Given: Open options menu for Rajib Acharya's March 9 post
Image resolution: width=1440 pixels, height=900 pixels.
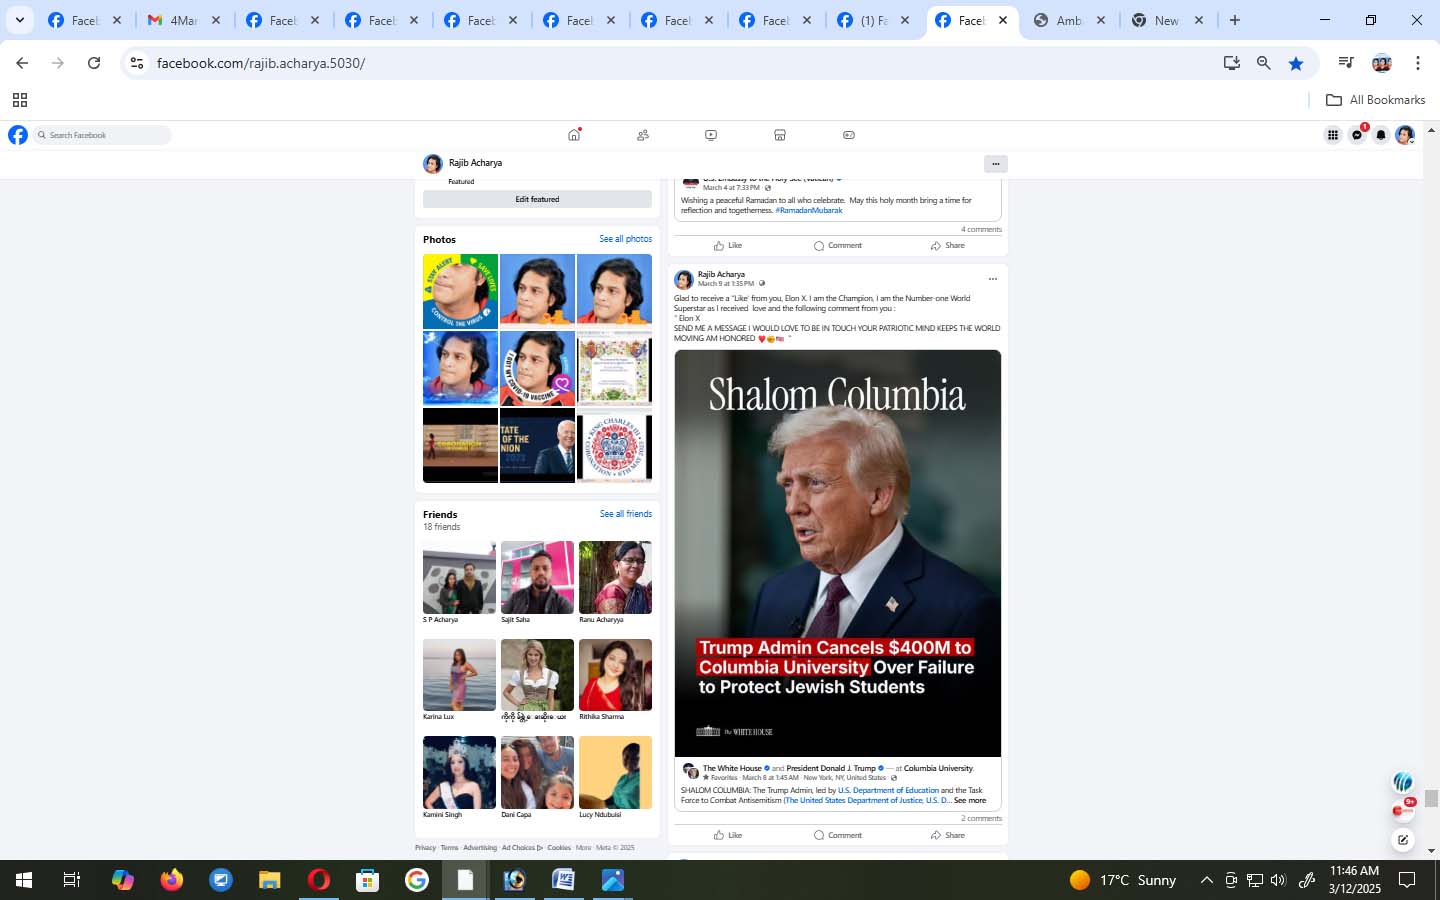Looking at the screenshot, I should pyautogui.click(x=992, y=279).
